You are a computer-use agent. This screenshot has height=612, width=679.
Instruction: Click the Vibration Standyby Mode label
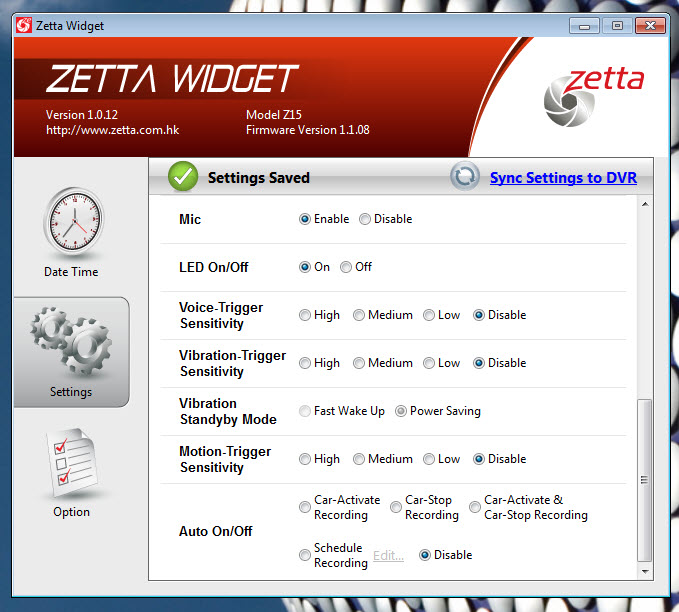tap(228, 411)
